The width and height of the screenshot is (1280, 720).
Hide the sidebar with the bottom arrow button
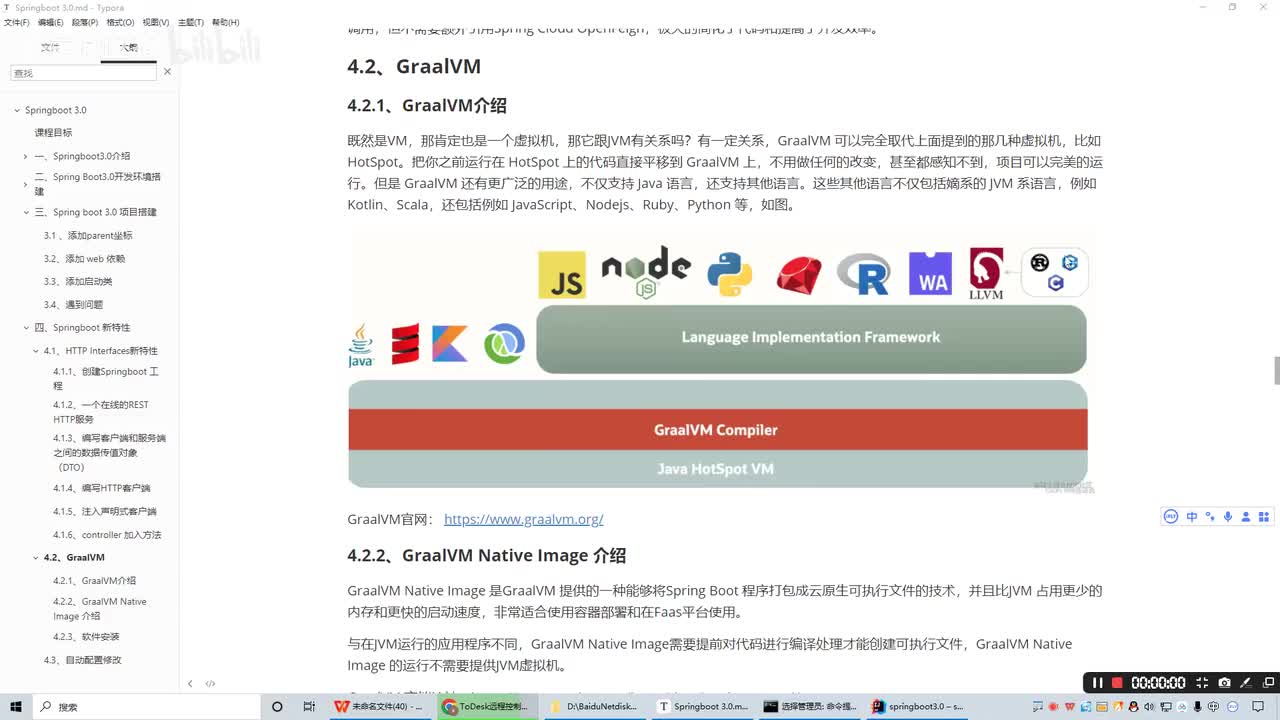[190, 683]
